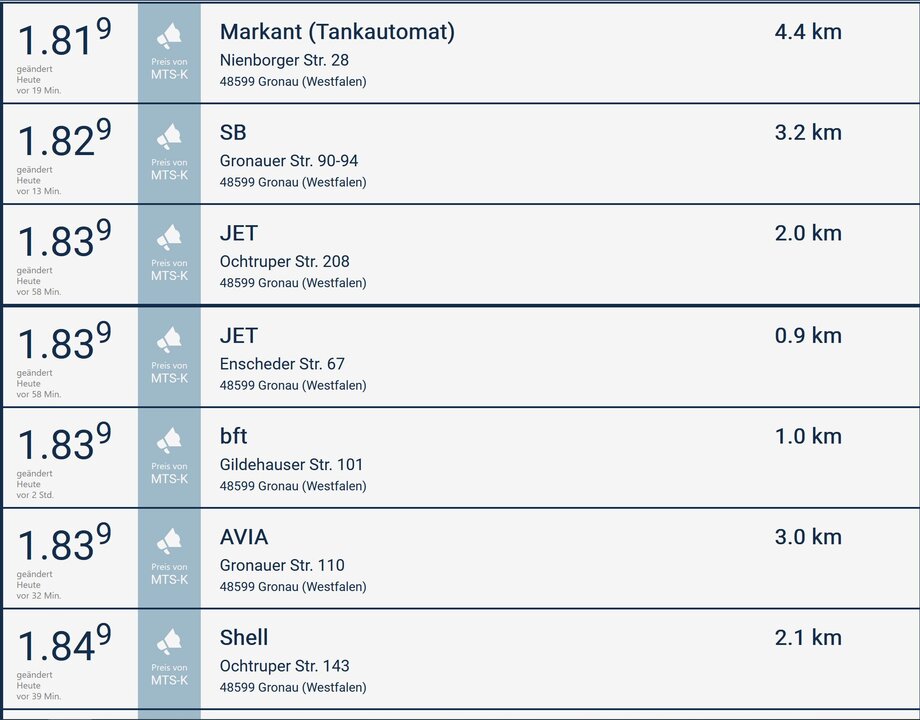Open the Shell station name link
The height and width of the screenshot is (720, 920).
click(244, 638)
